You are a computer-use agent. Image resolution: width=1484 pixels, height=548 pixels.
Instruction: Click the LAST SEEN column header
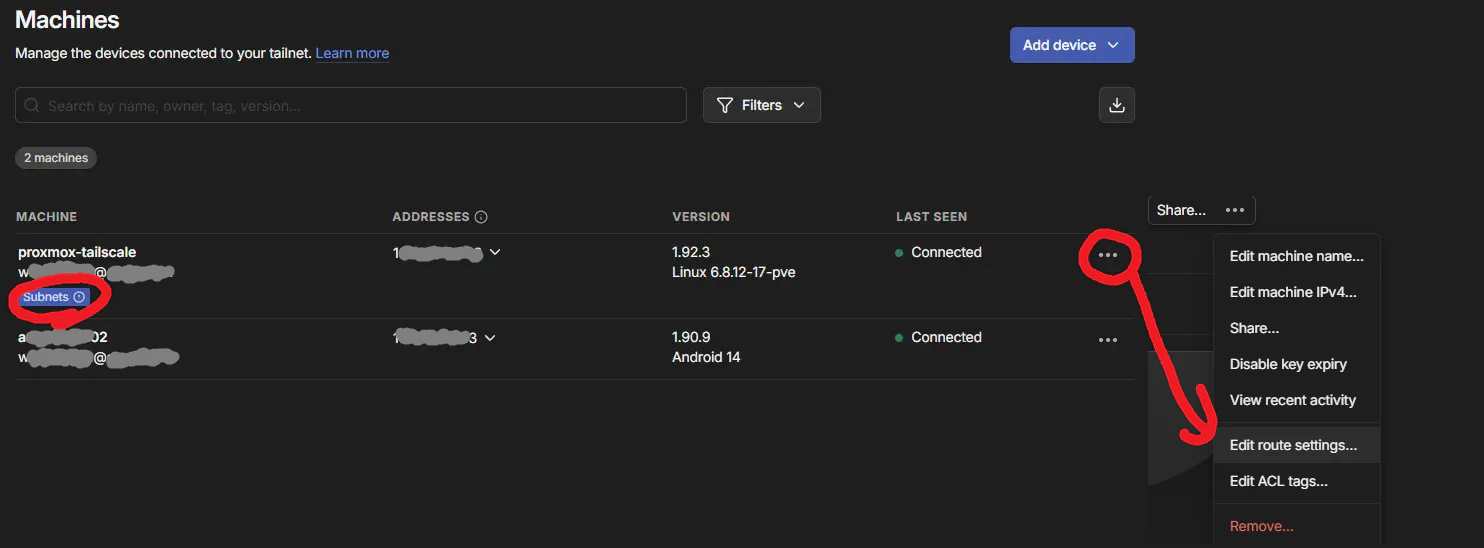point(931,217)
